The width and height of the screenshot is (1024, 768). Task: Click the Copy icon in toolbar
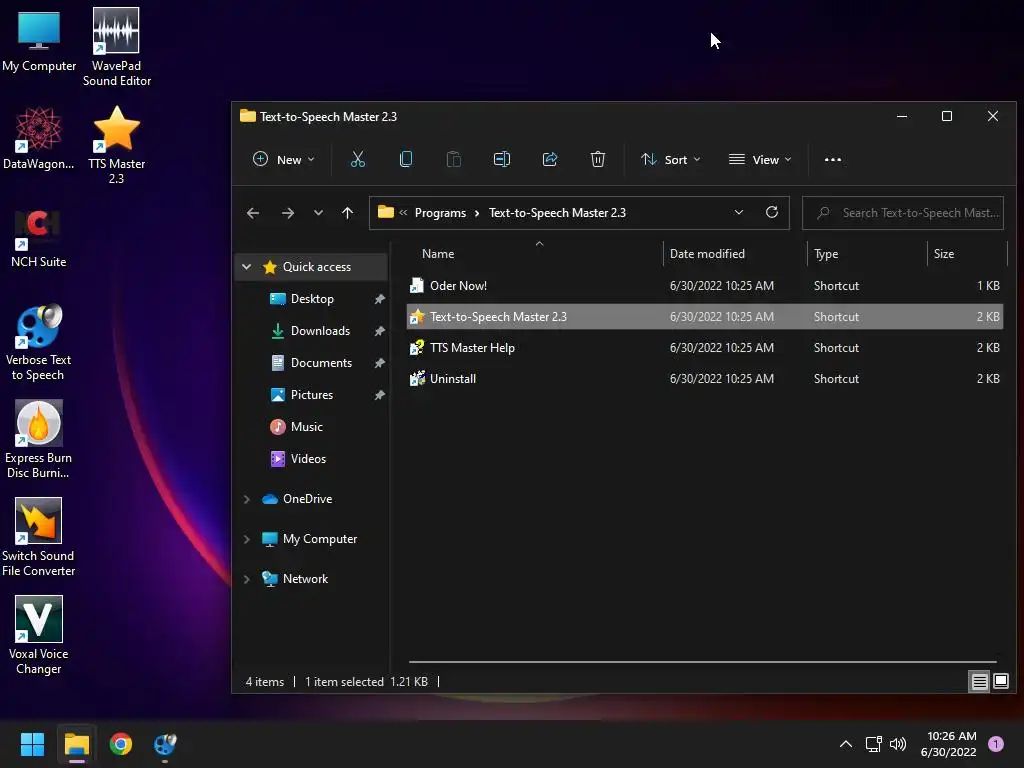click(406, 159)
